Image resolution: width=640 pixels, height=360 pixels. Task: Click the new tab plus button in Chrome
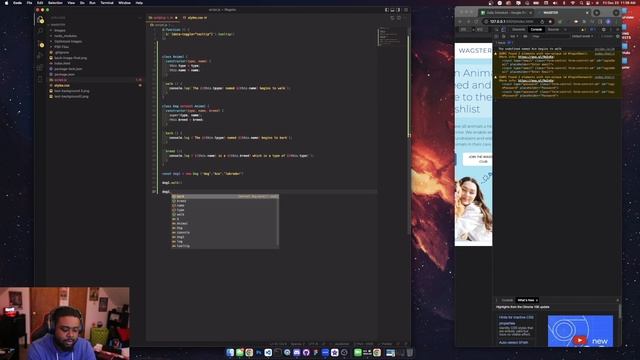[x=597, y=13]
